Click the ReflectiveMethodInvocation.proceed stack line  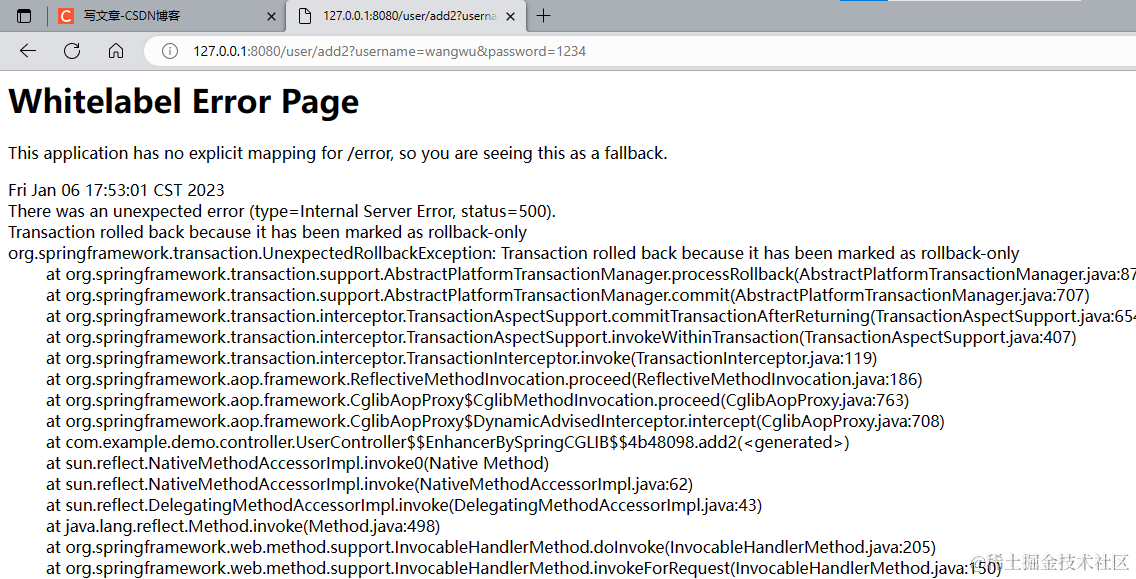[x=484, y=379]
